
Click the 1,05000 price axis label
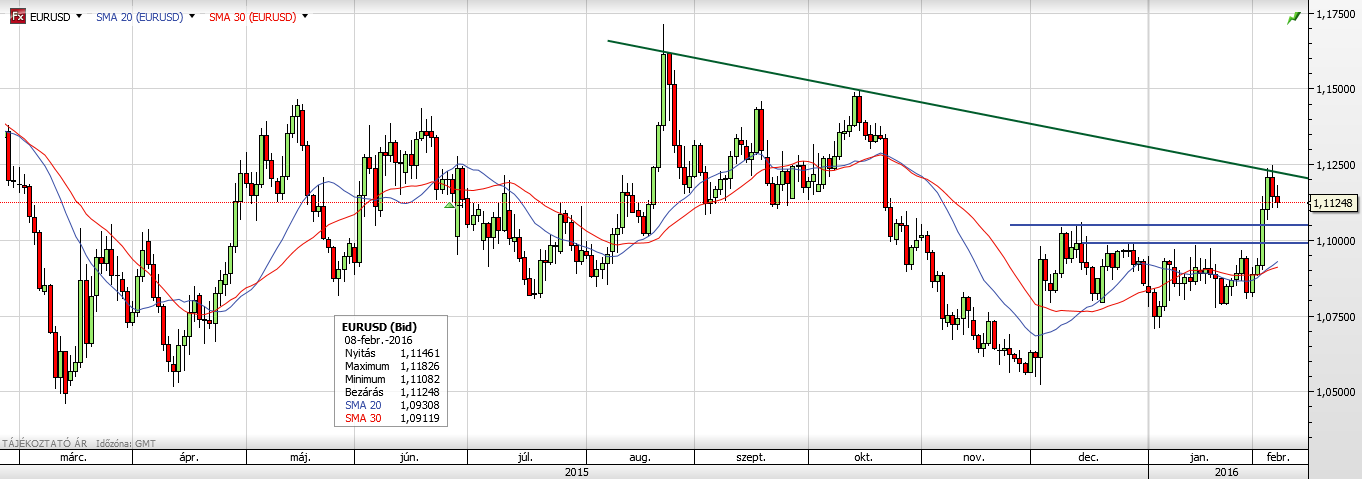tap(1336, 393)
